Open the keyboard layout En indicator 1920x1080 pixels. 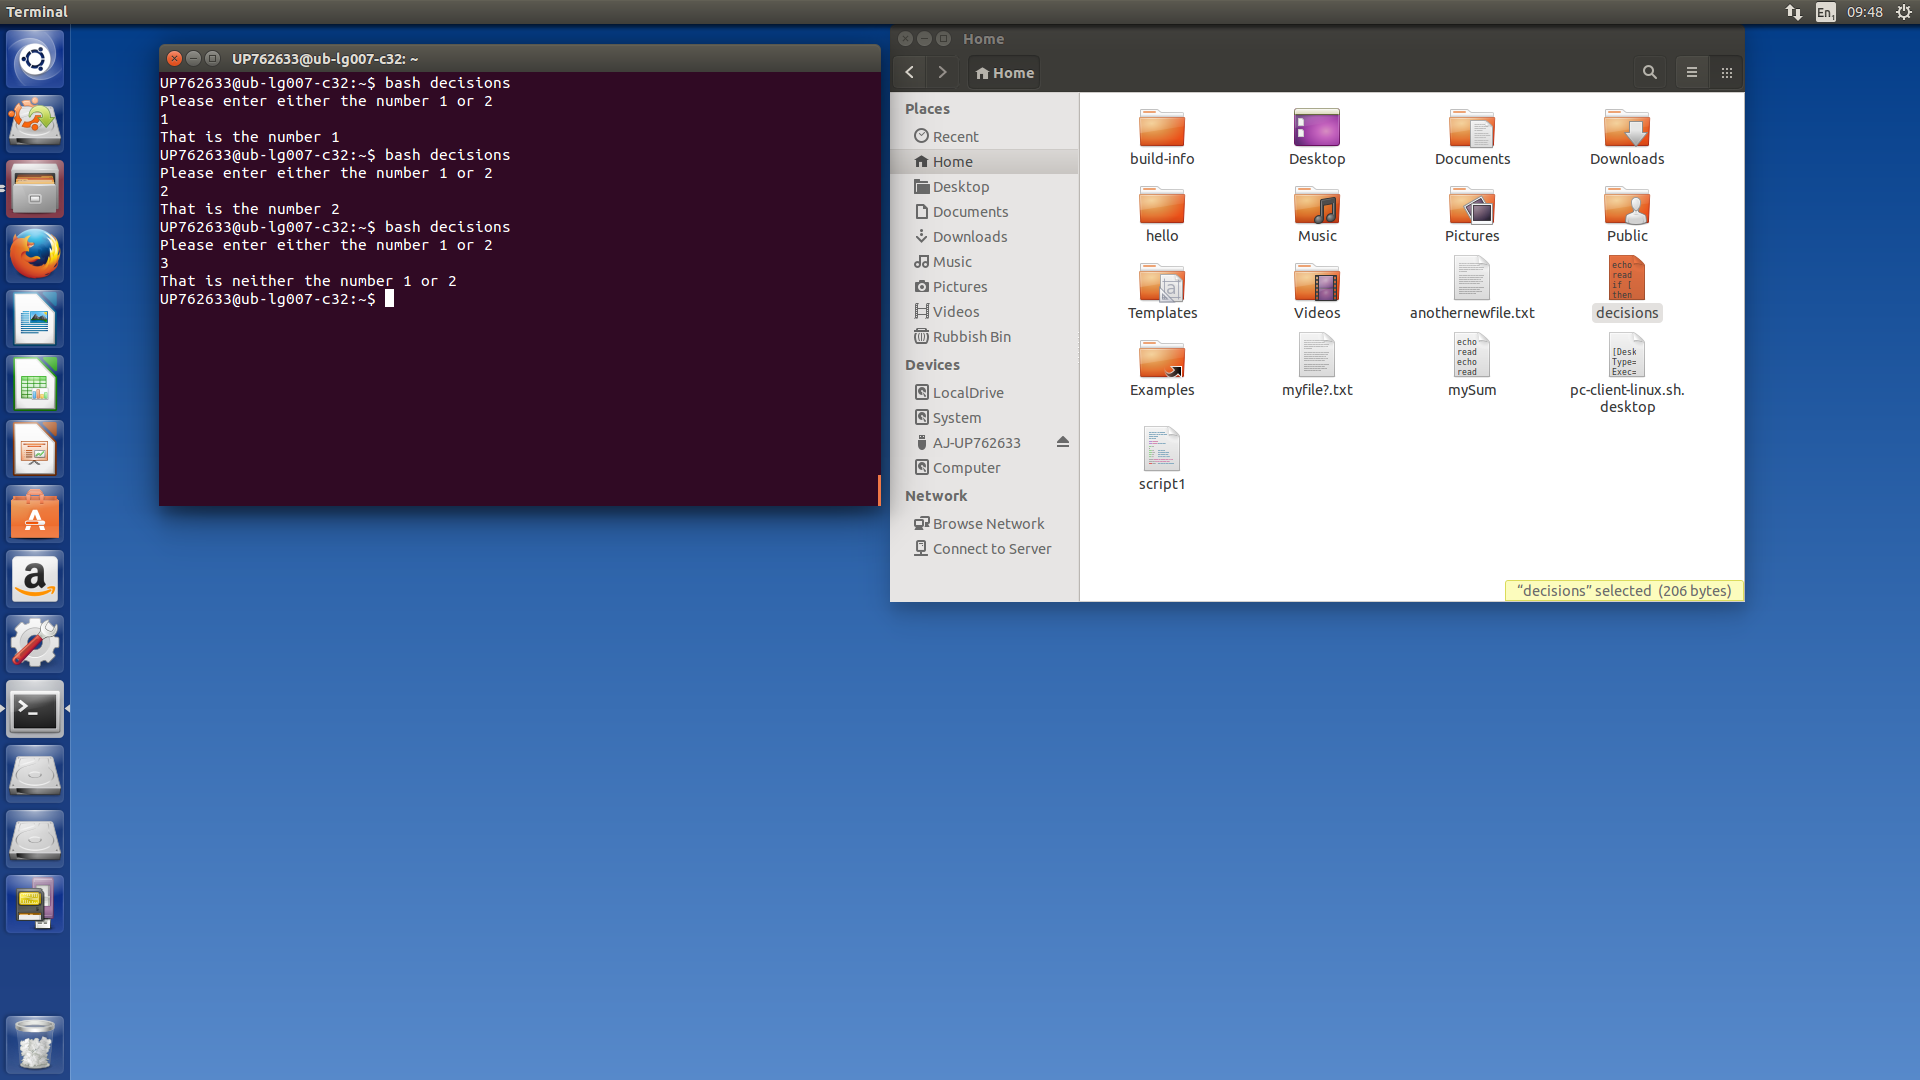(x=1825, y=12)
